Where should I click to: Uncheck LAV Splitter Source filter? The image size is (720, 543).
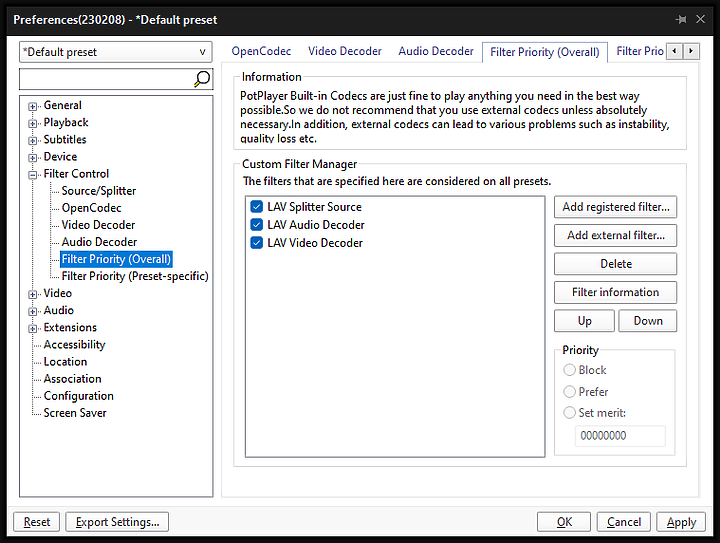point(257,207)
